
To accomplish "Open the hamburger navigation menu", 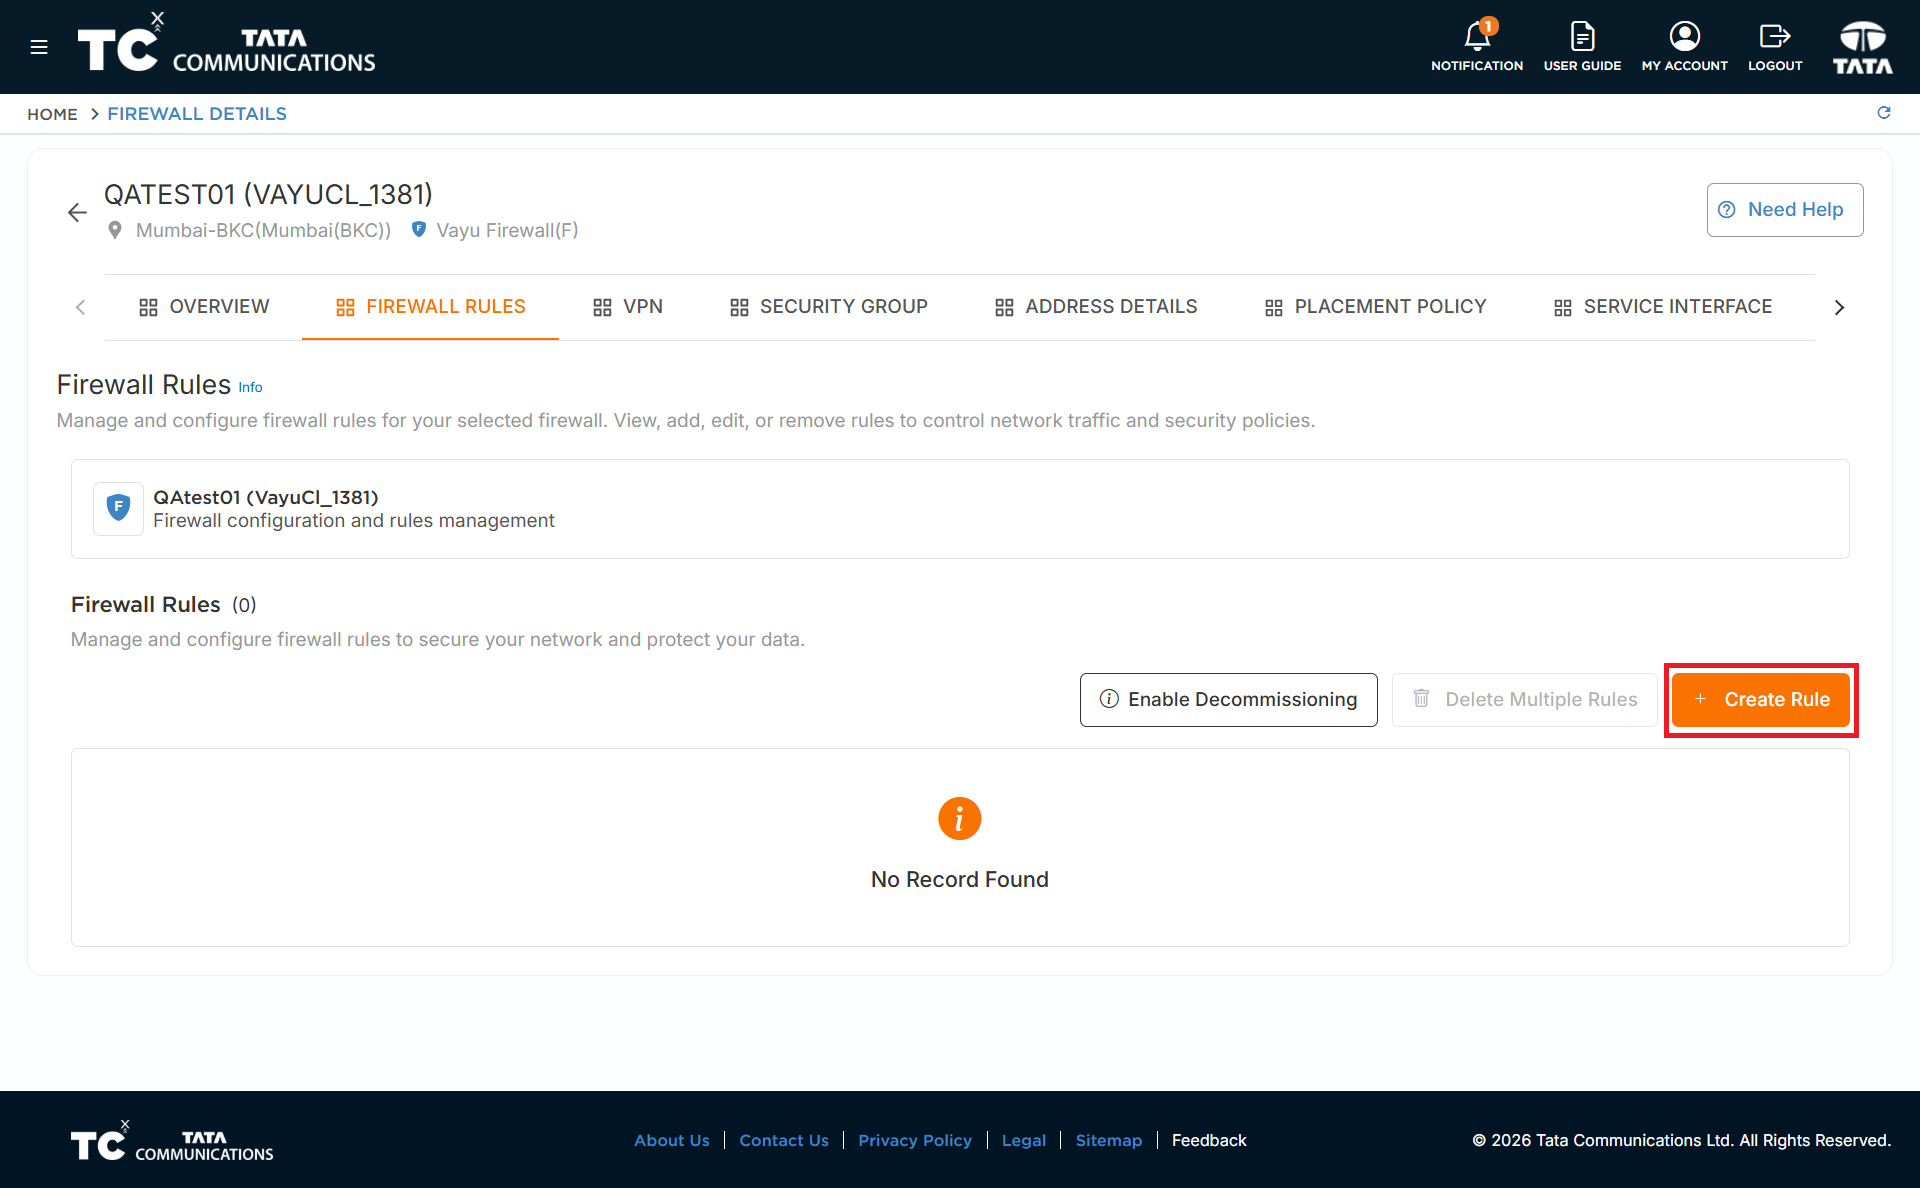I will (x=39, y=47).
